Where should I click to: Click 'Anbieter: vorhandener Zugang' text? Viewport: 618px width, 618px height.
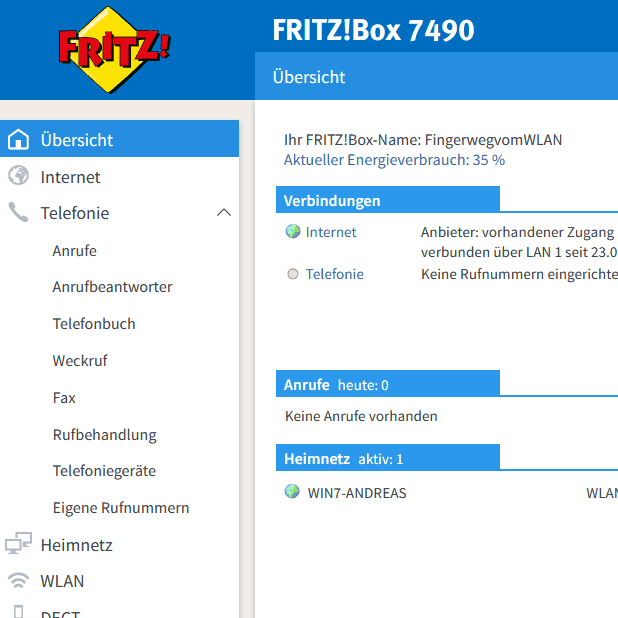(517, 233)
